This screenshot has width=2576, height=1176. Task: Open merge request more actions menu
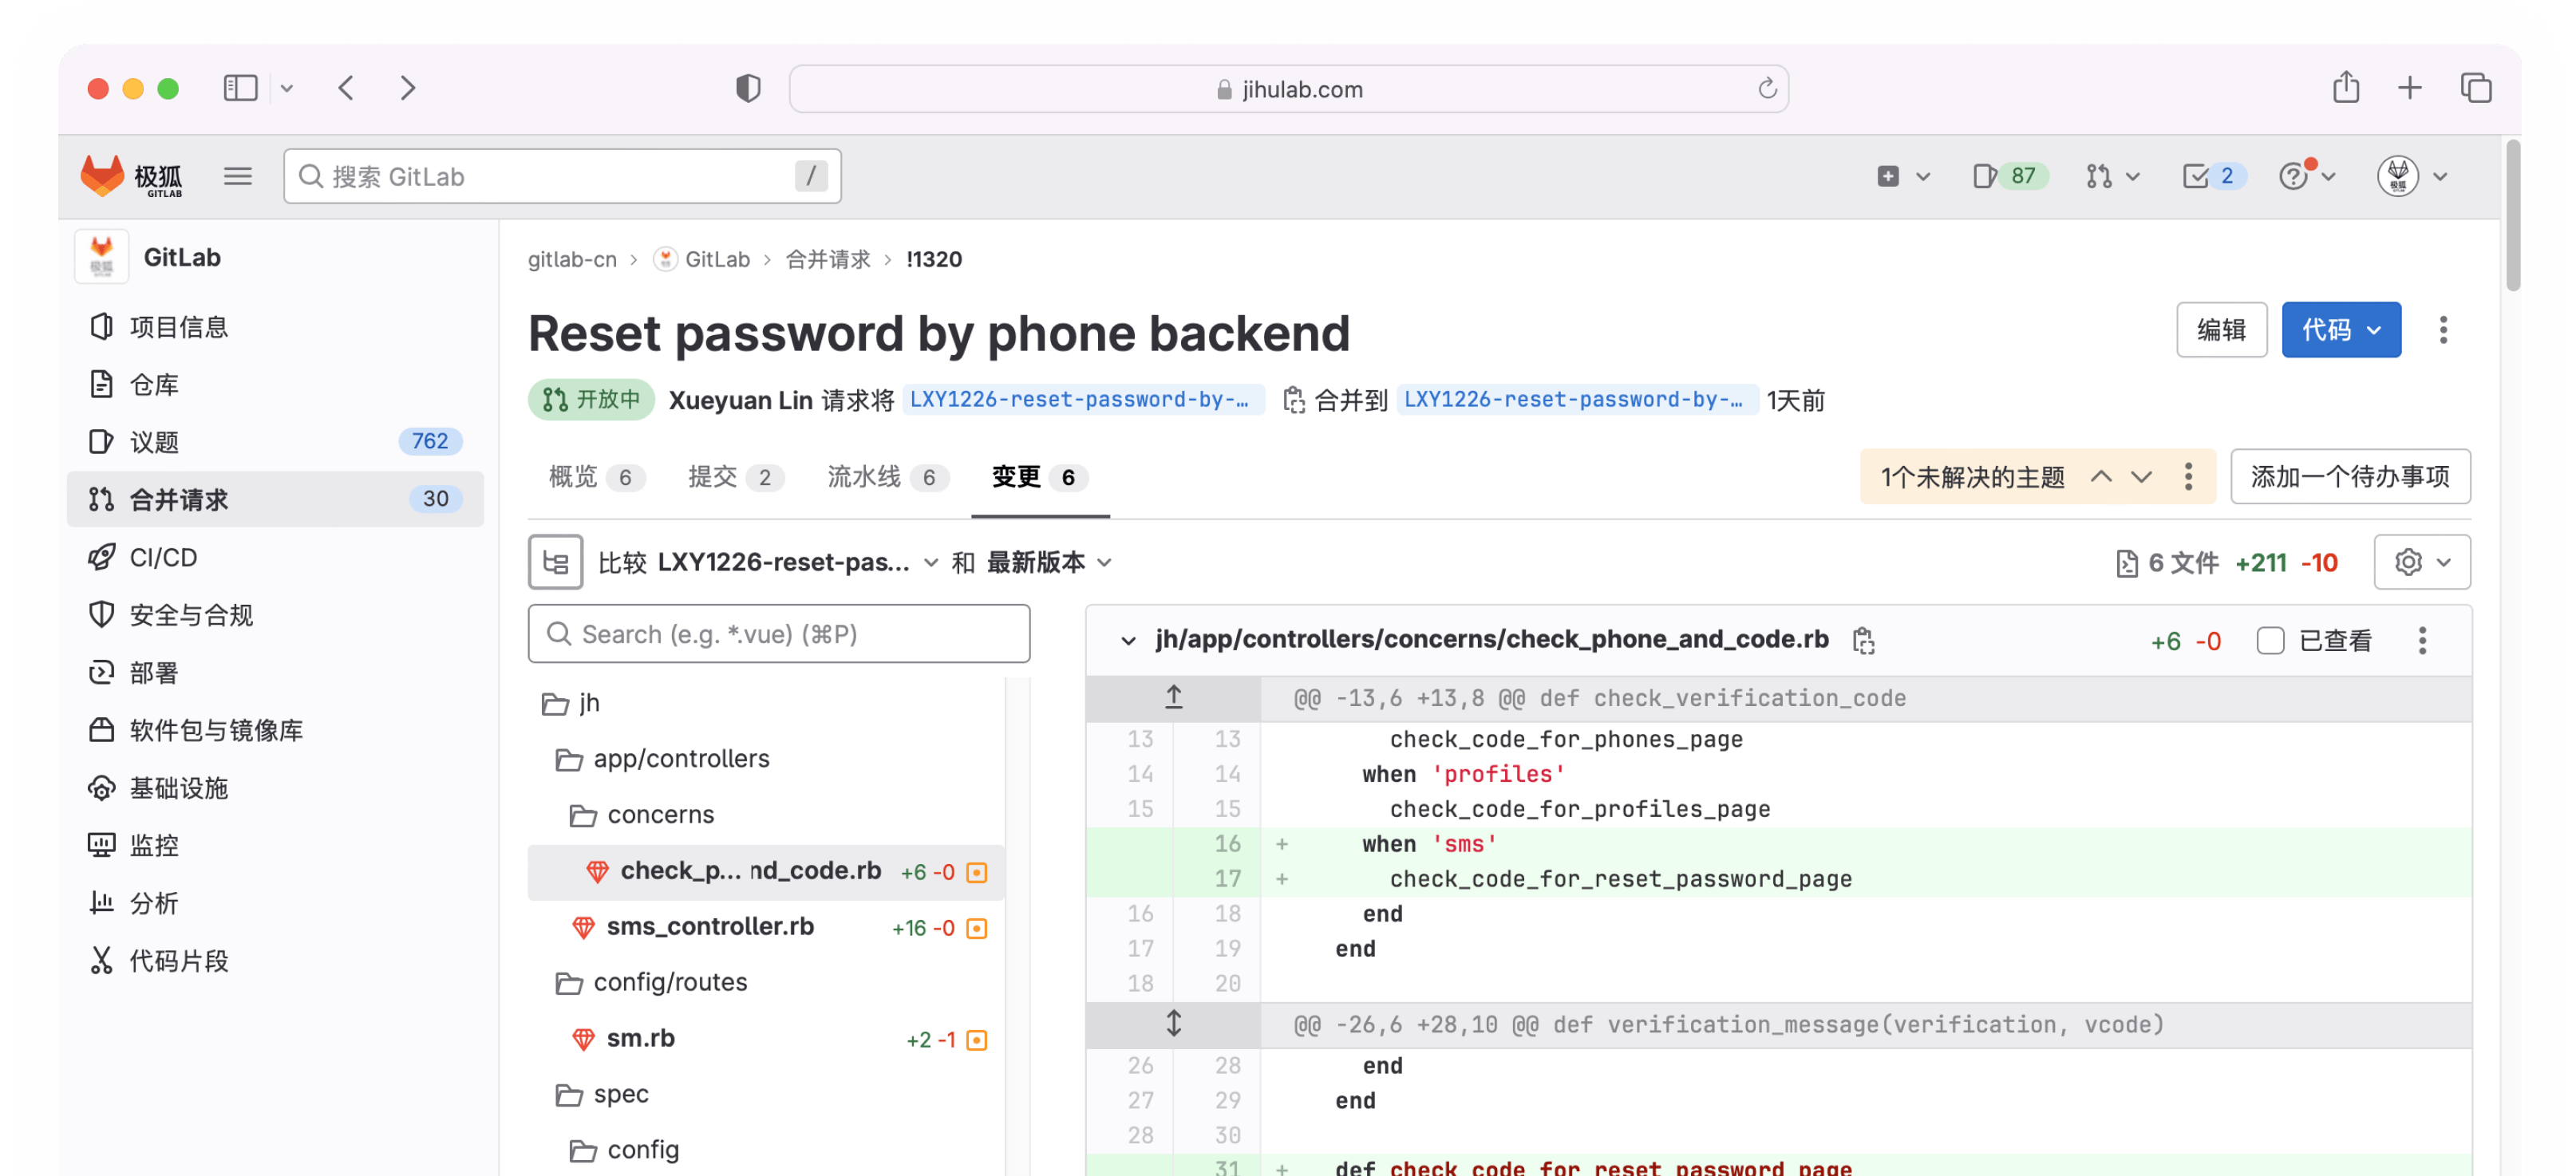coord(2442,330)
